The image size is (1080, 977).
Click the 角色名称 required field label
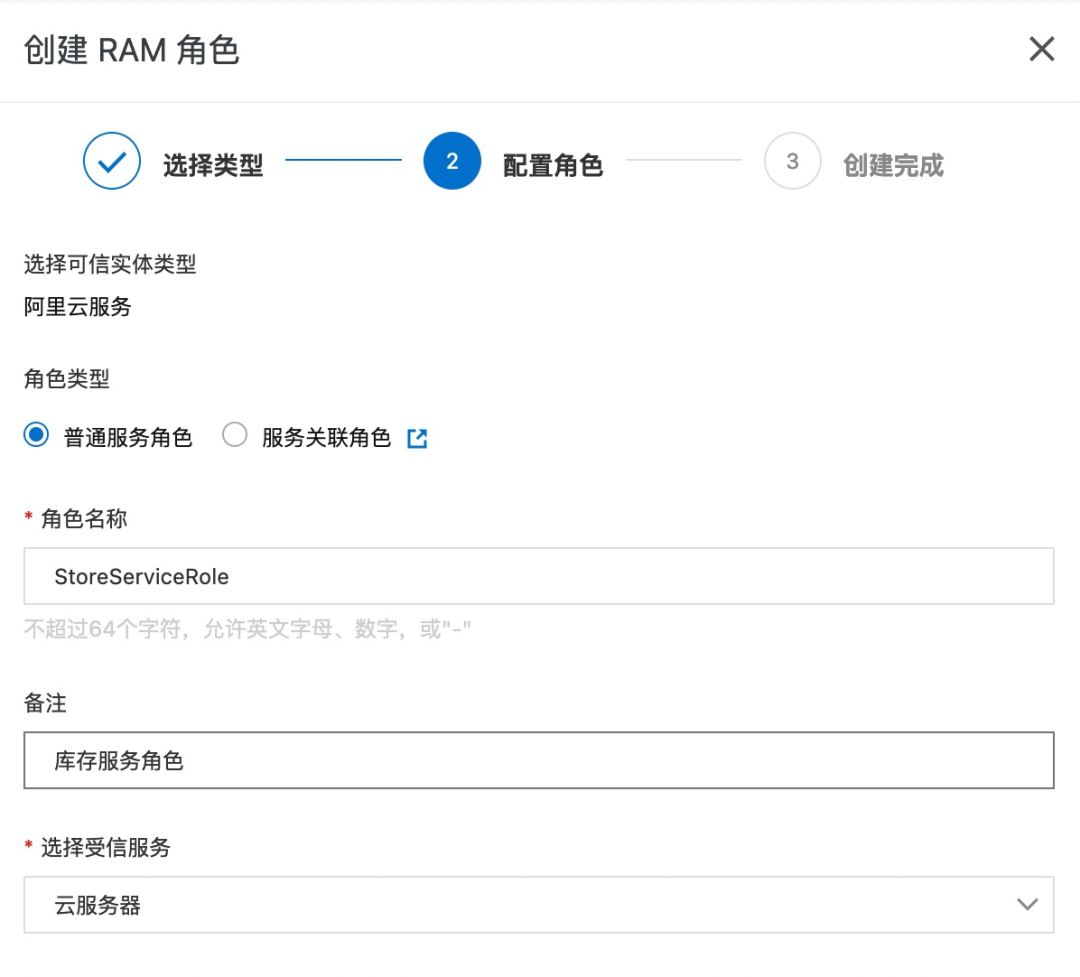click(84, 518)
